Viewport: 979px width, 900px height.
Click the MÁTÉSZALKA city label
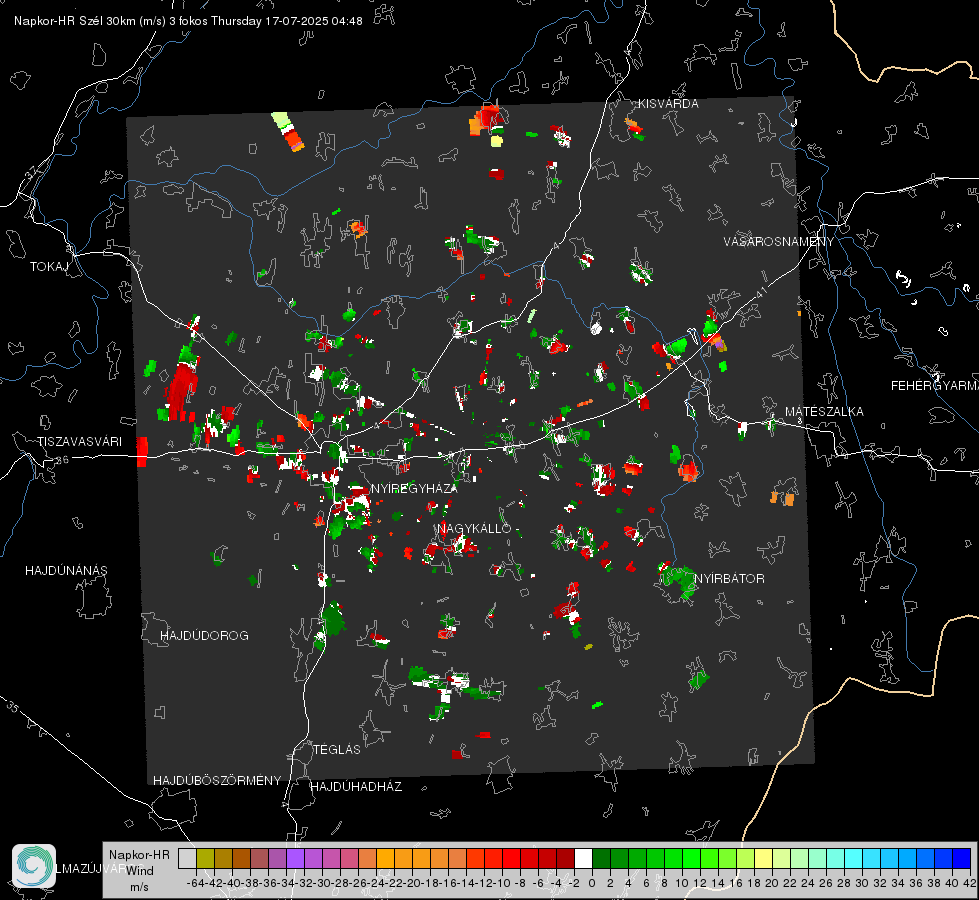pos(824,412)
